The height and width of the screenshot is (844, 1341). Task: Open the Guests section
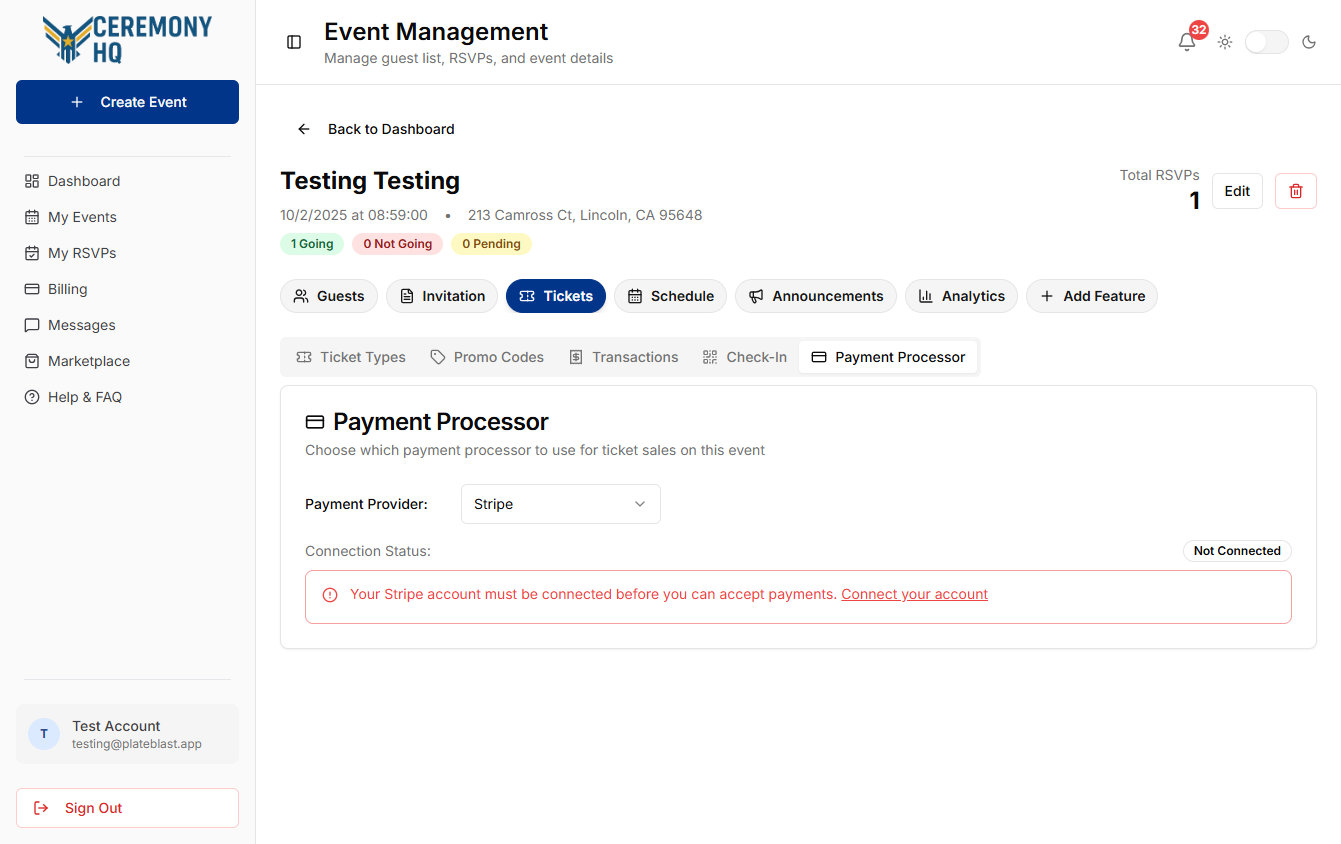pyautogui.click(x=329, y=296)
